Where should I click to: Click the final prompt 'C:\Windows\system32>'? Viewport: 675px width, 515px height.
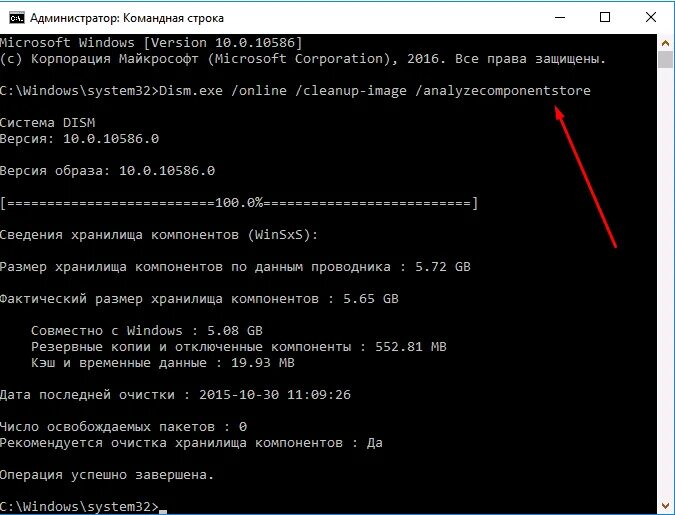[79, 507]
